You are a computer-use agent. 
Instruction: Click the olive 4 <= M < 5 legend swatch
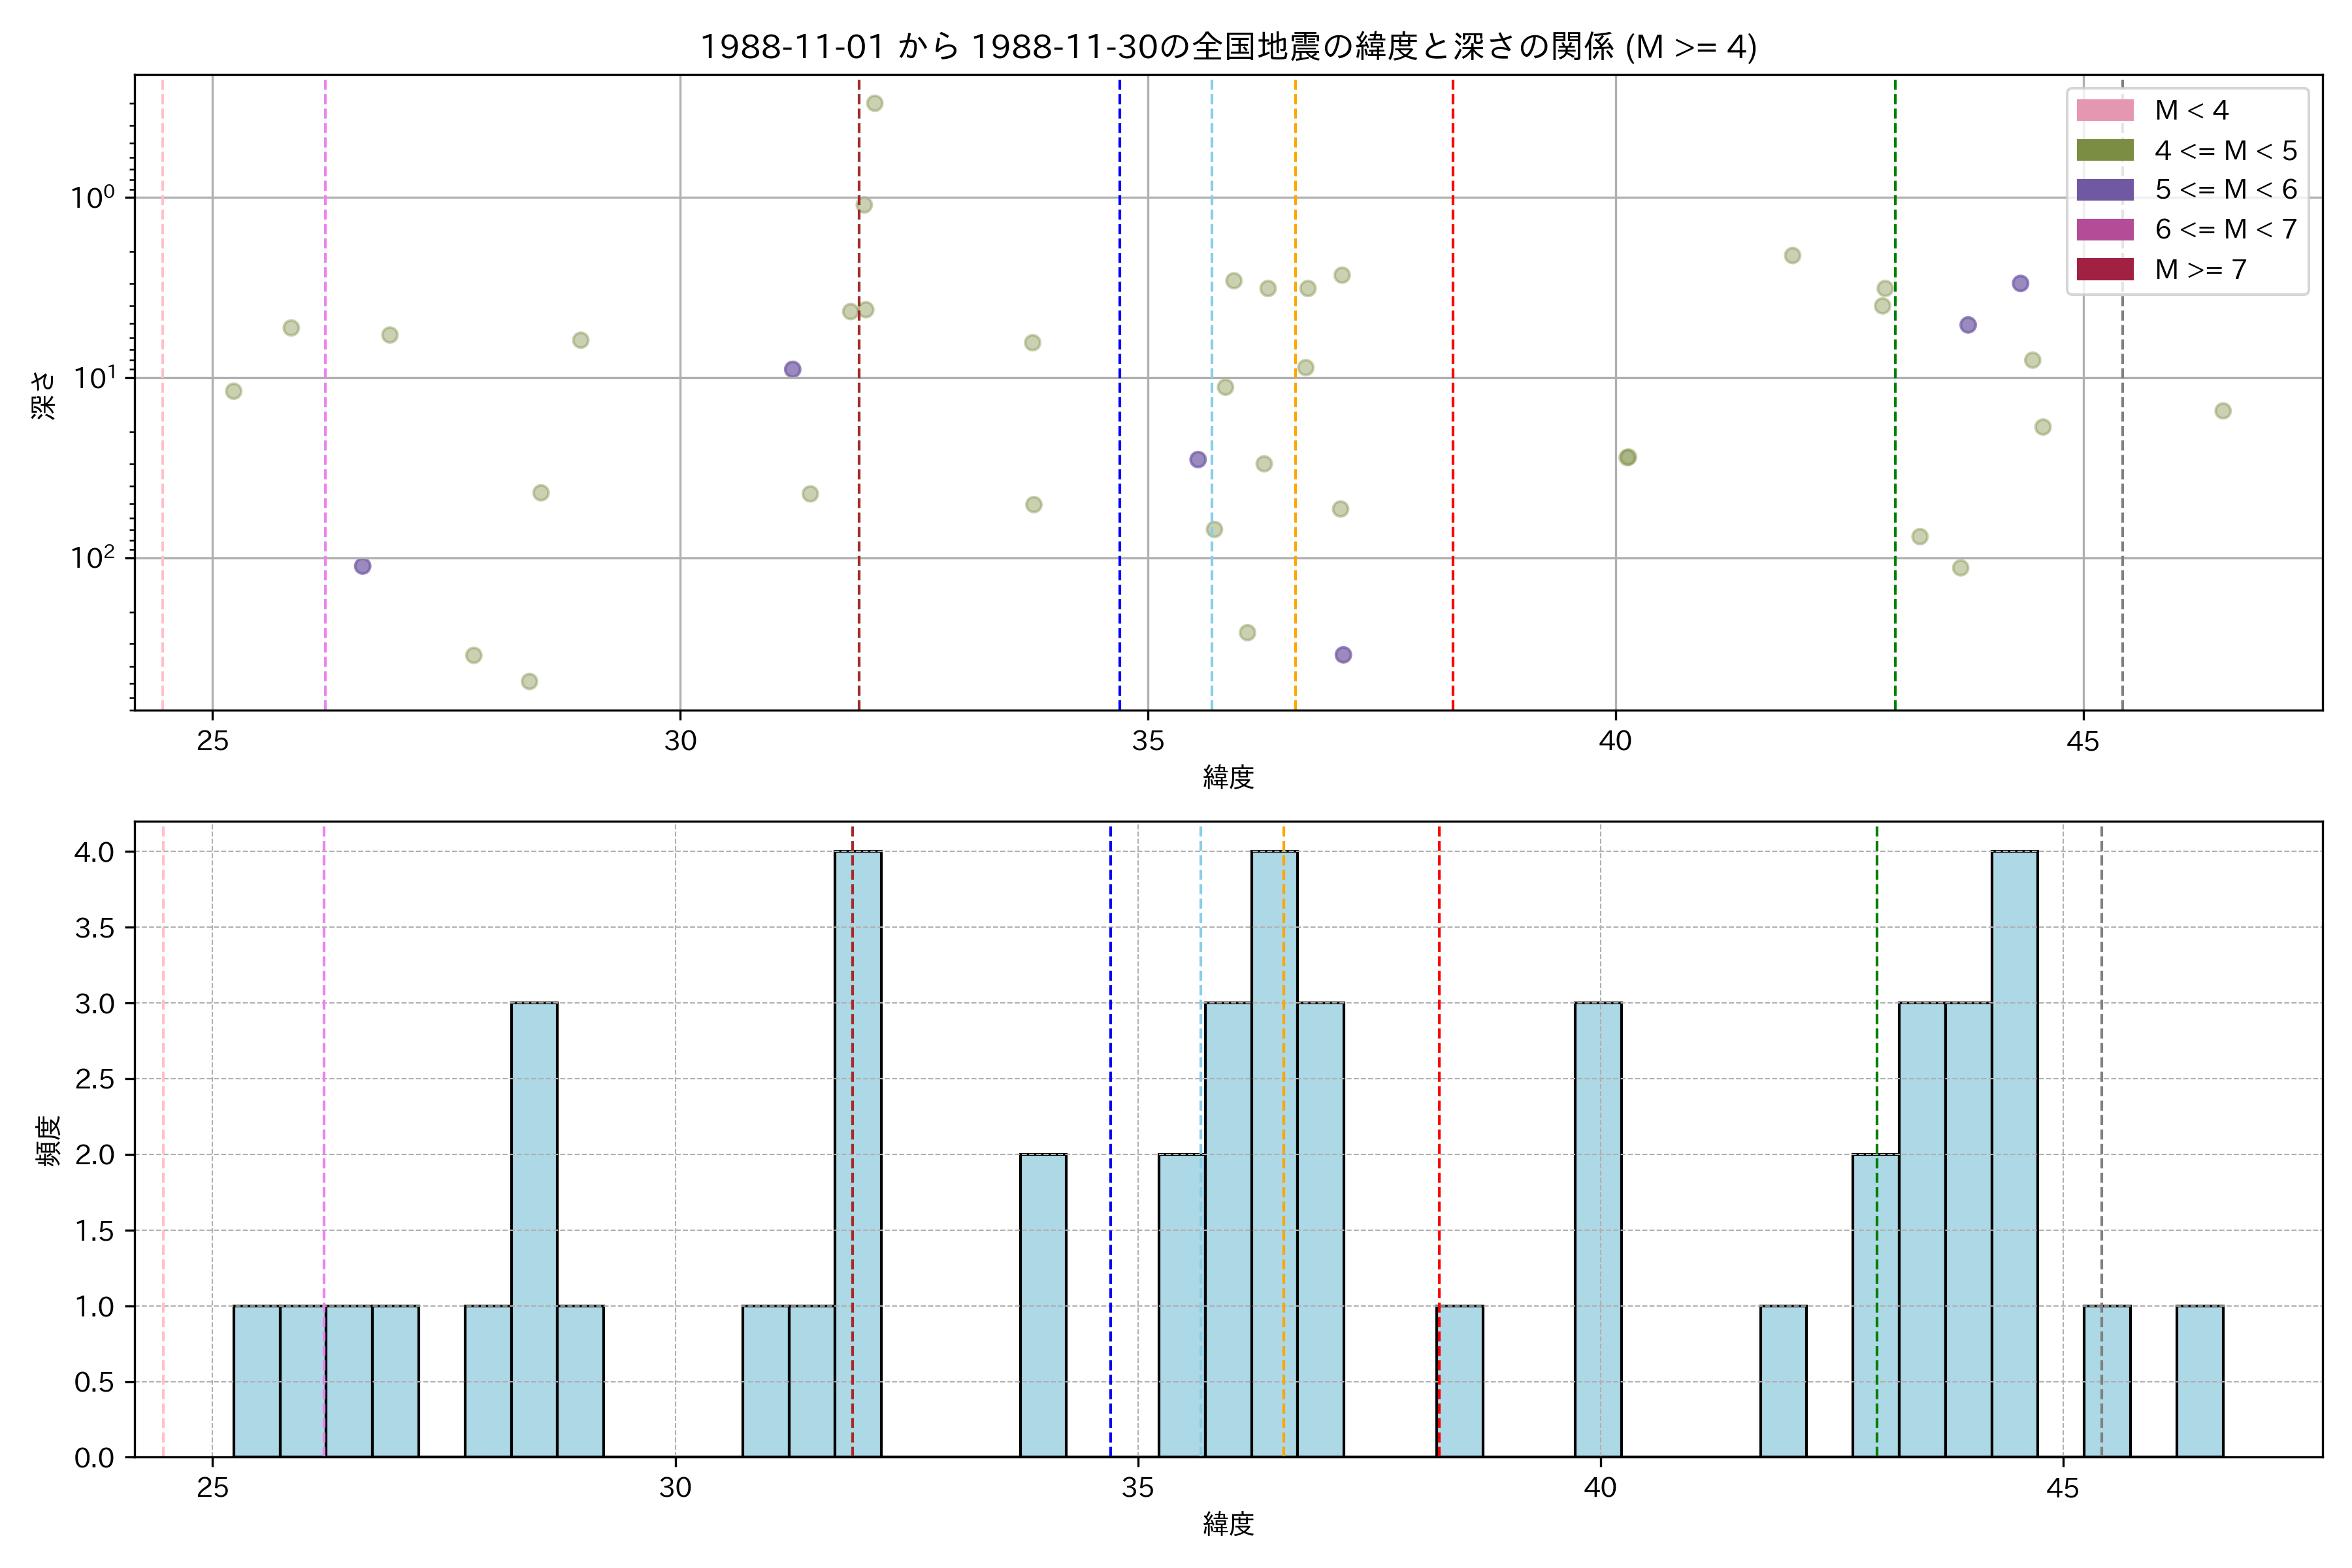[x=2104, y=150]
